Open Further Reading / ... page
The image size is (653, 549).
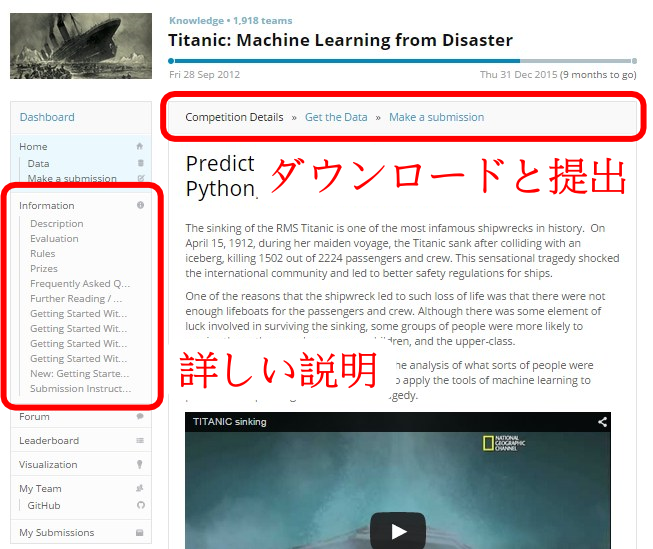pyautogui.click(x=76, y=299)
